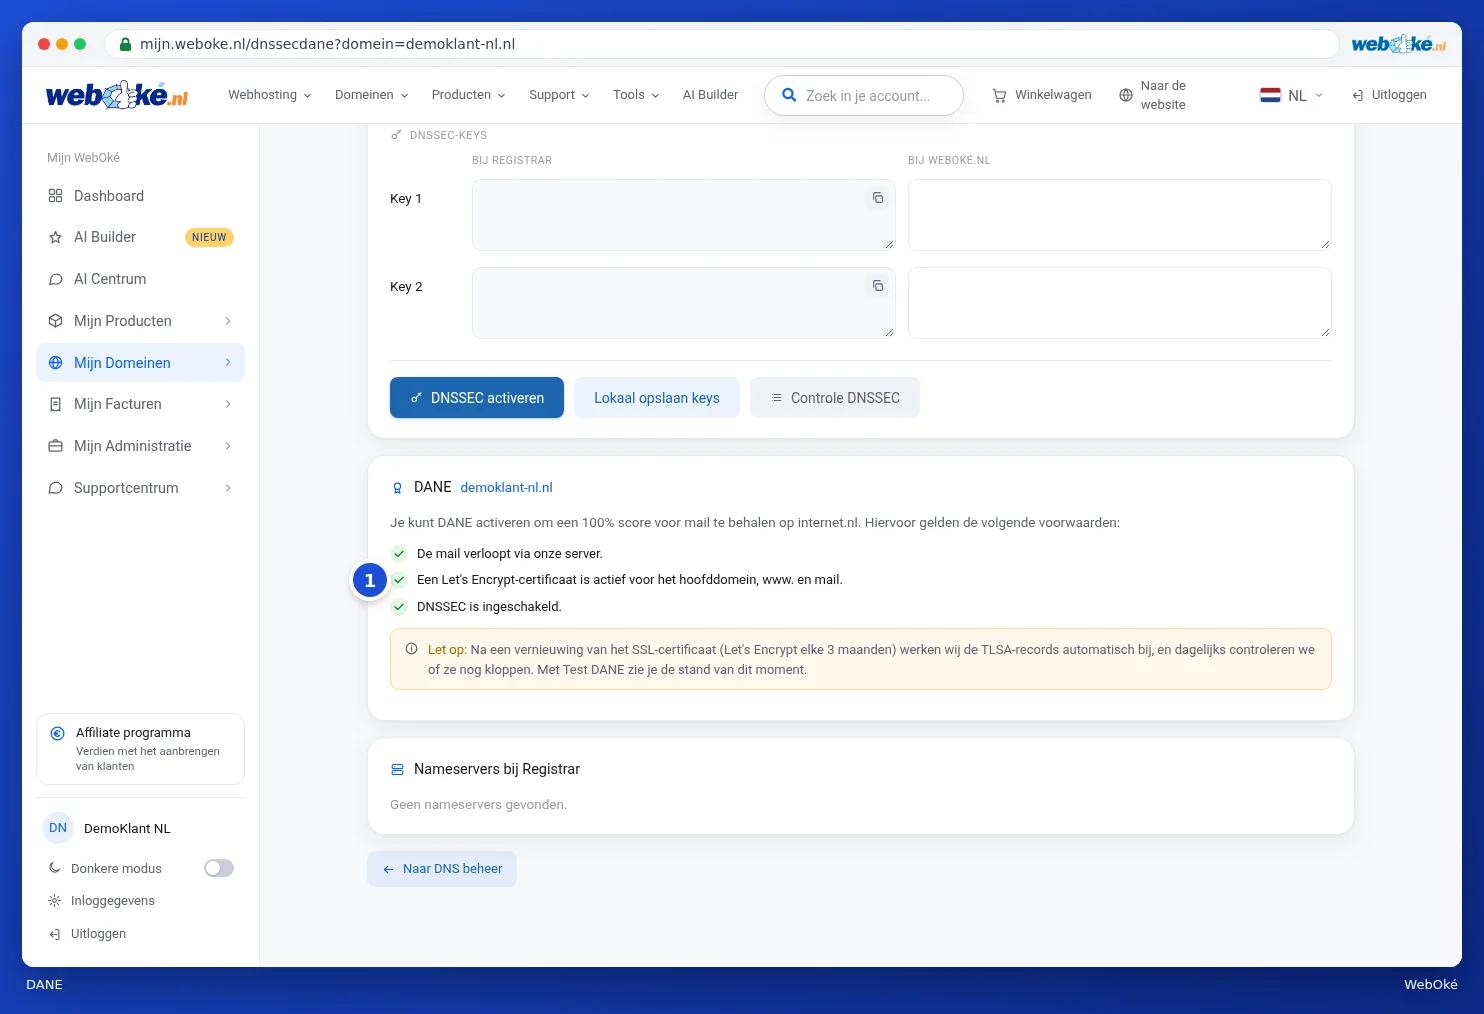Click the search magnifier icon
1484x1014 pixels.
(x=789, y=95)
